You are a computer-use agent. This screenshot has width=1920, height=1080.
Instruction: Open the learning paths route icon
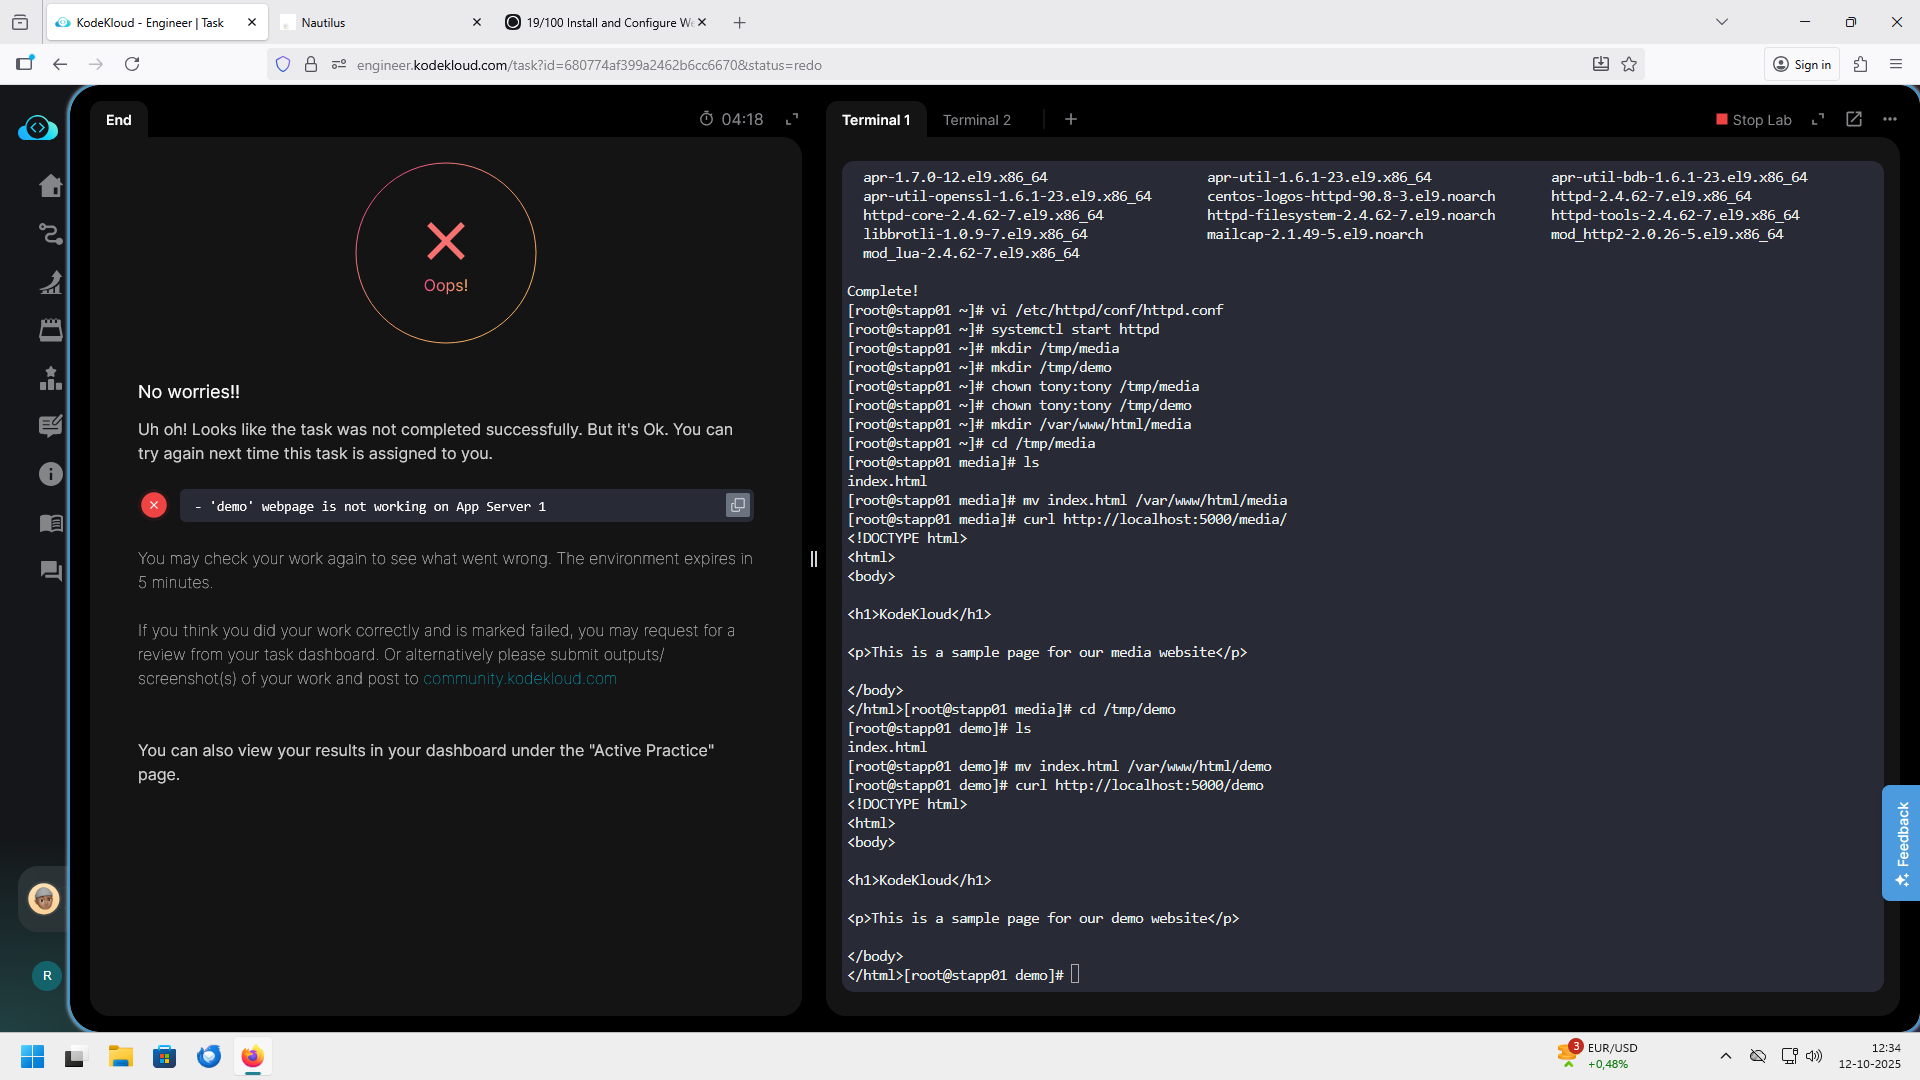[x=50, y=234]
